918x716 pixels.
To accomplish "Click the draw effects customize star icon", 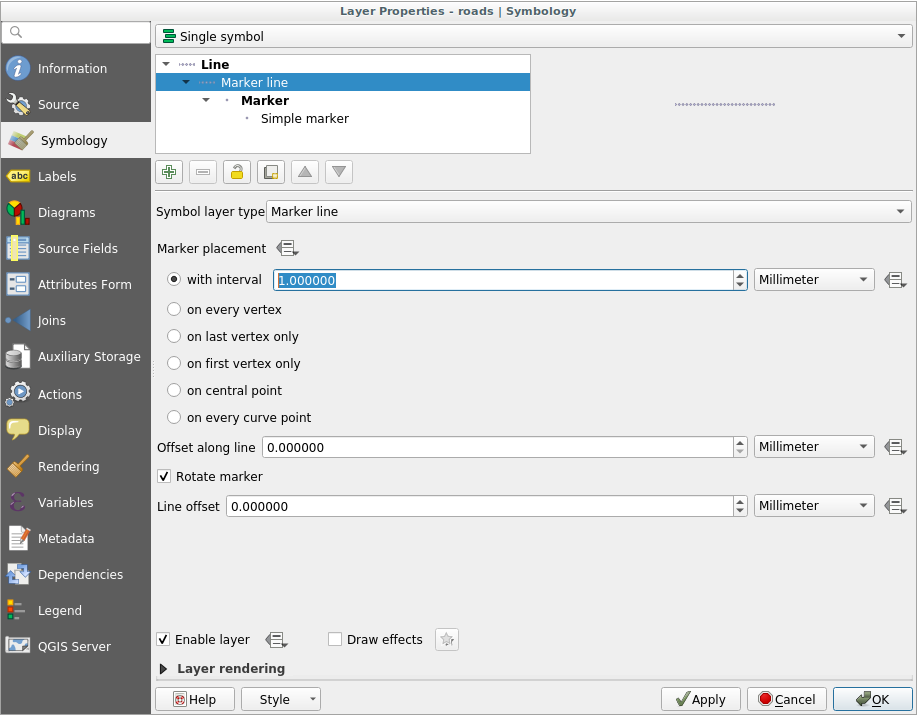I will [x=447, y=640].
